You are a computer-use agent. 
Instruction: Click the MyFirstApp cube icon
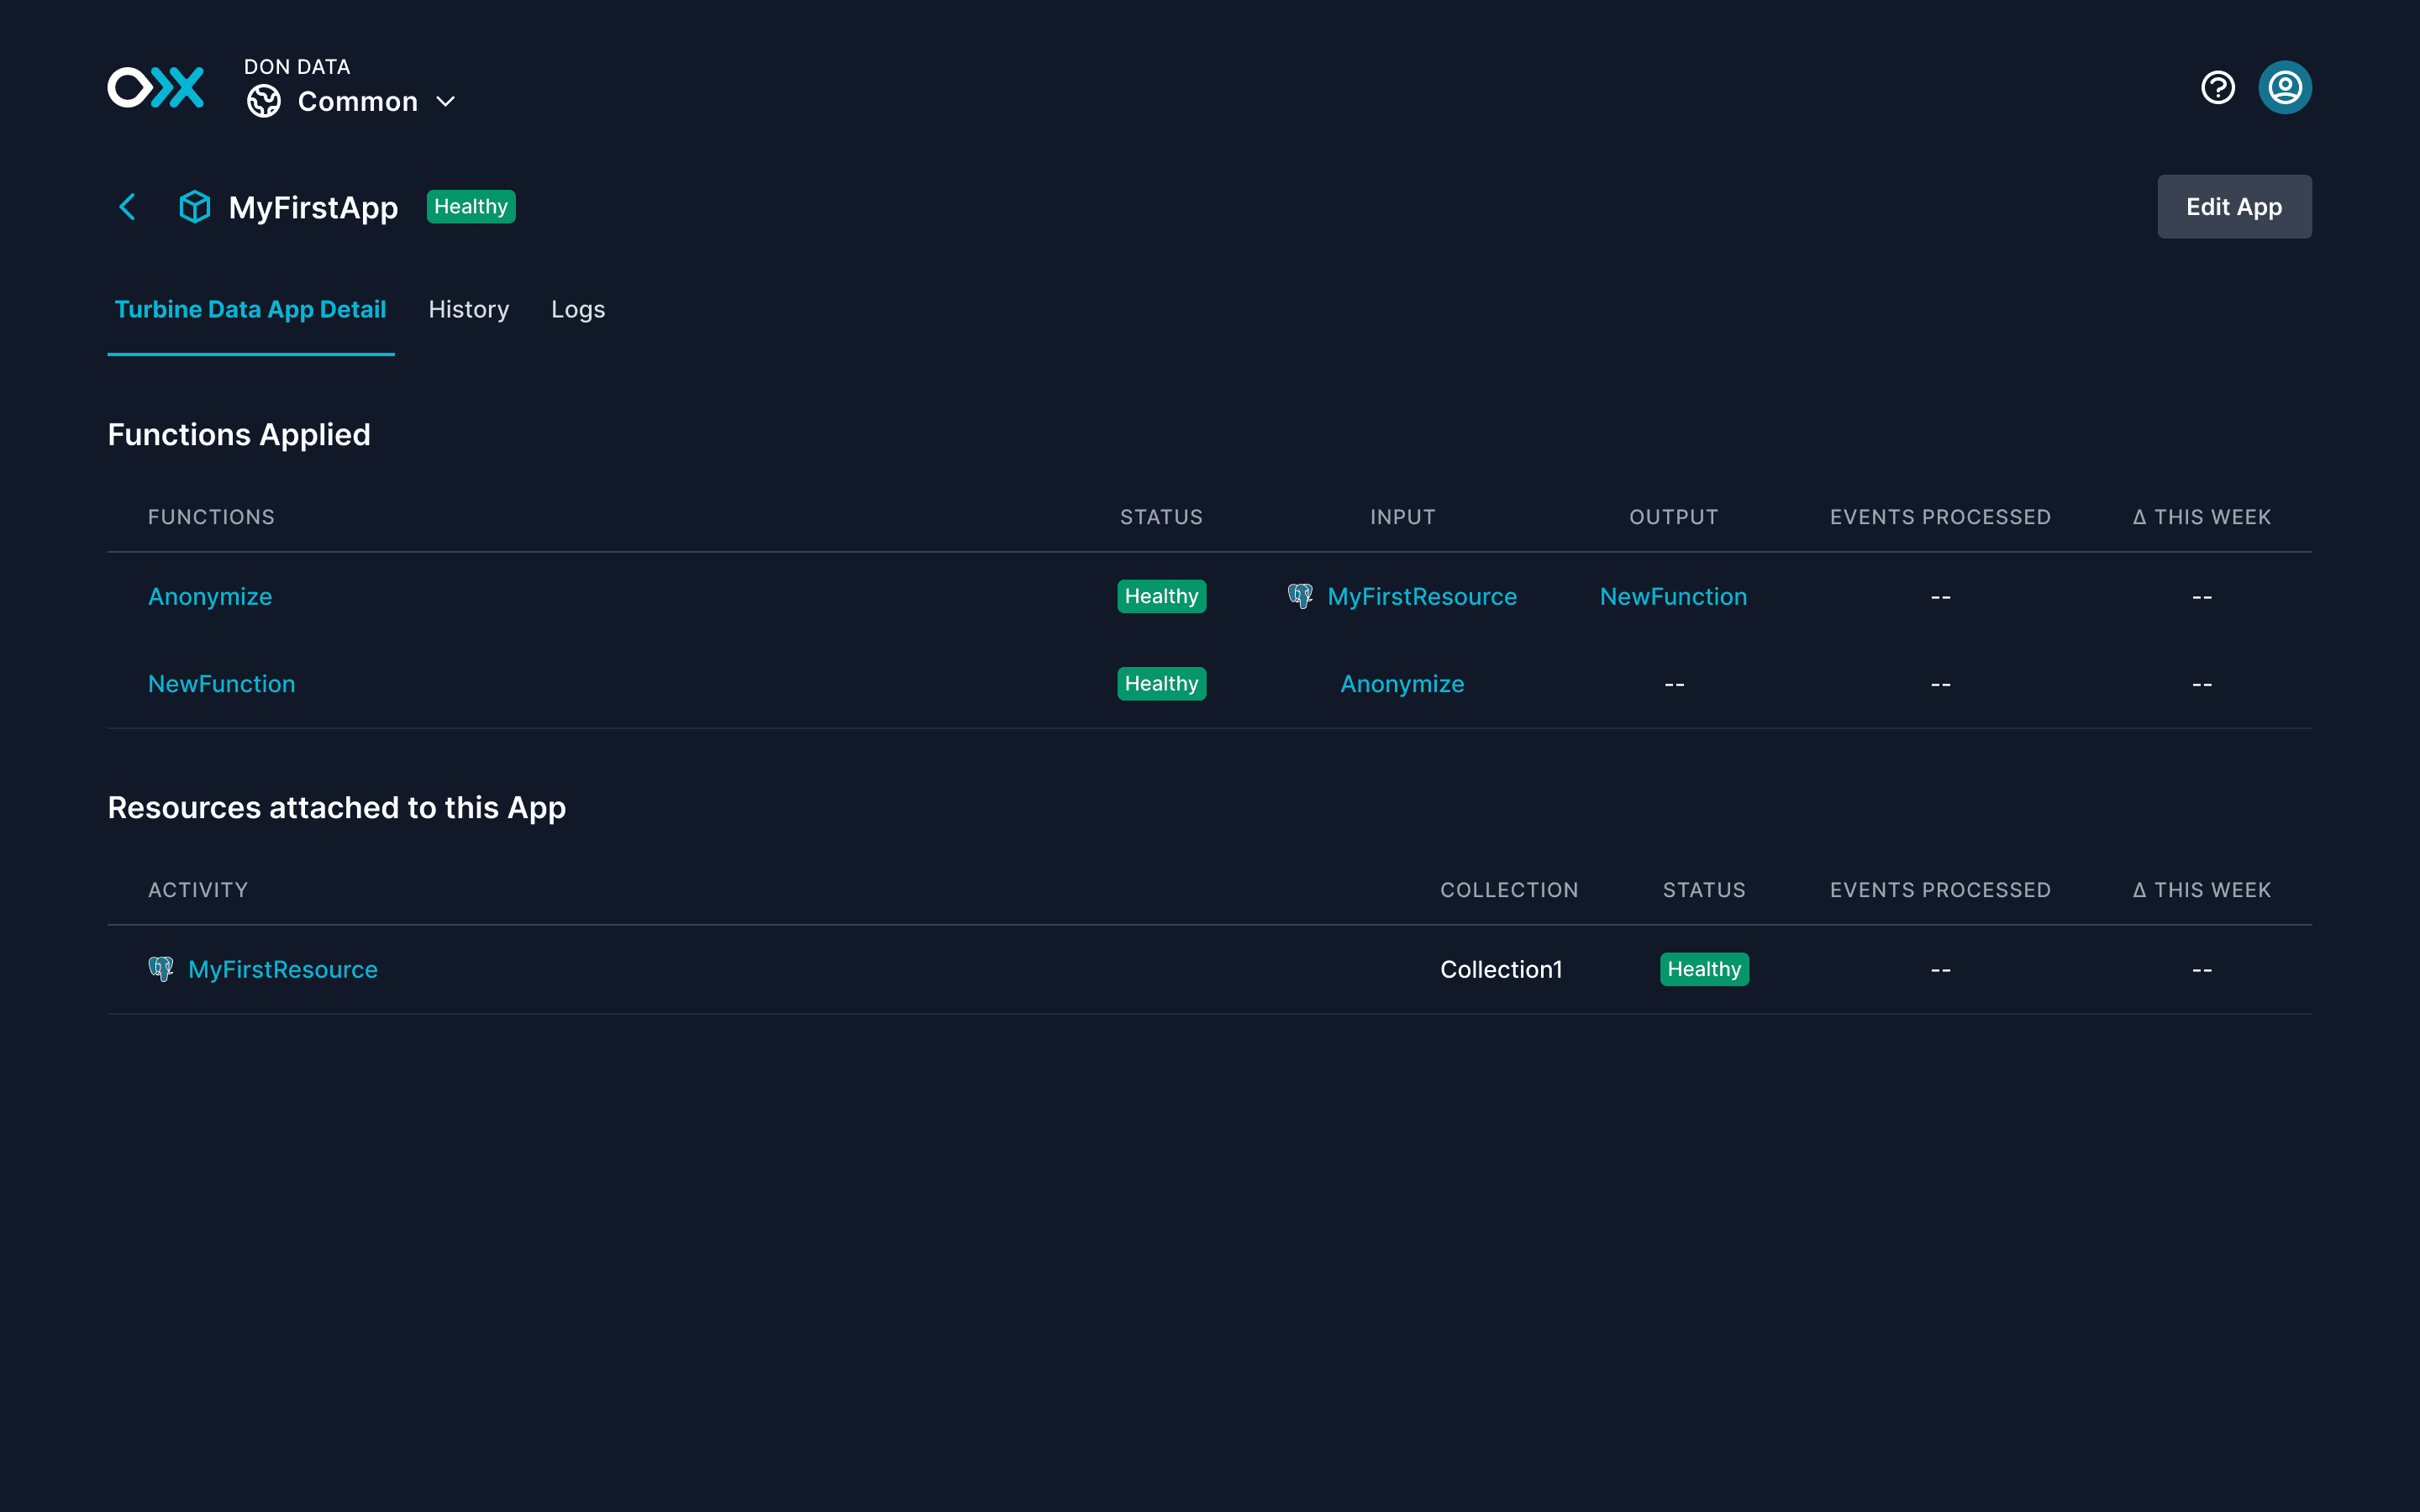[194, 207]
